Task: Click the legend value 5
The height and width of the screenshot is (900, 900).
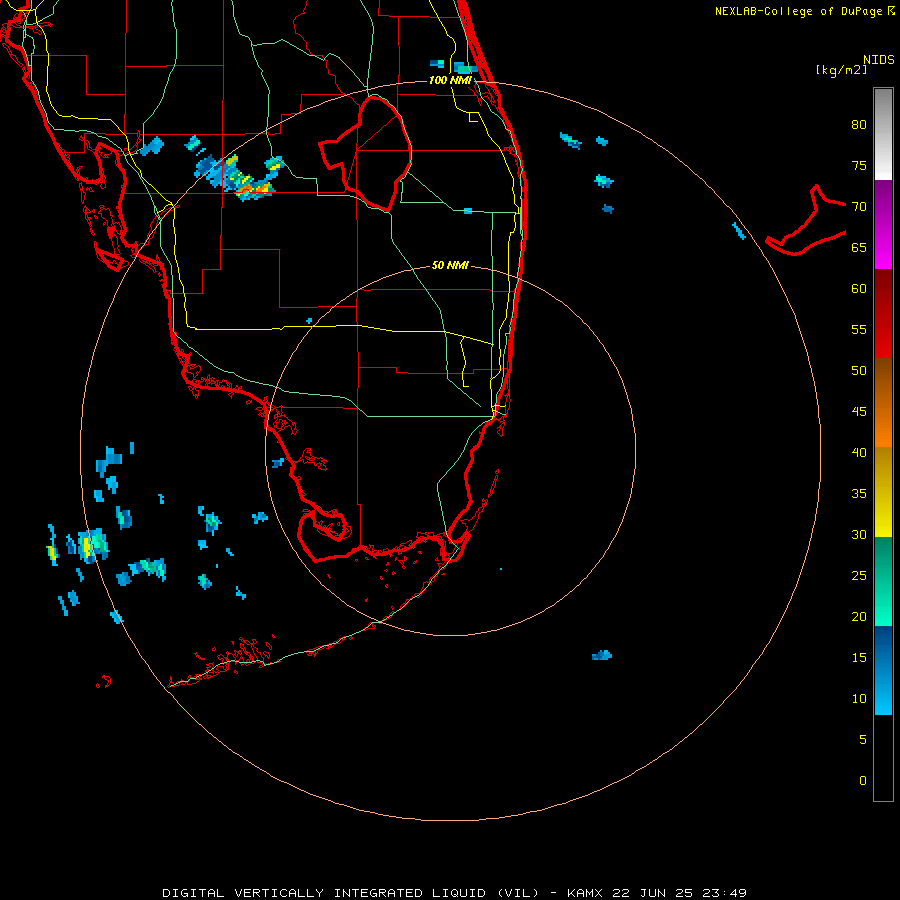Action: click(x=863, y=740)
